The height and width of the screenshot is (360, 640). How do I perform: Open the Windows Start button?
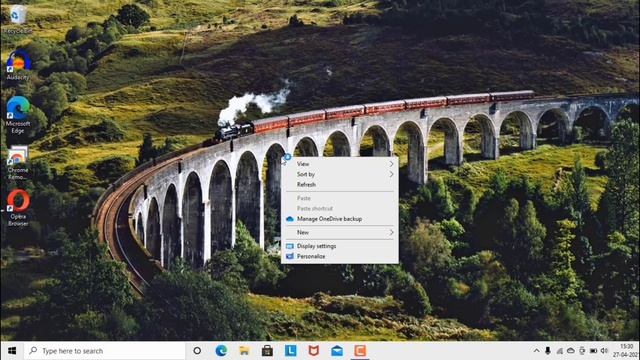(x=12, y=351)
